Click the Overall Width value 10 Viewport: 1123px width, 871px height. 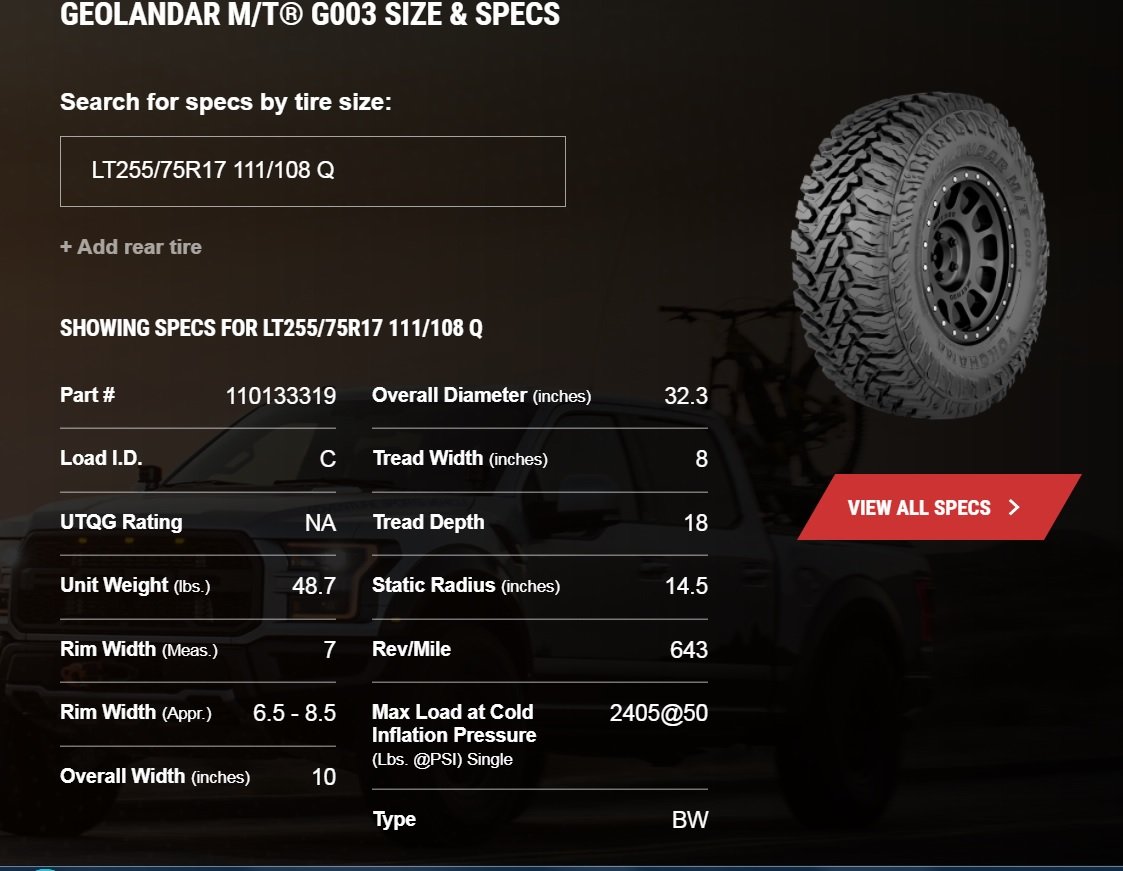click(x=324, y=777)
